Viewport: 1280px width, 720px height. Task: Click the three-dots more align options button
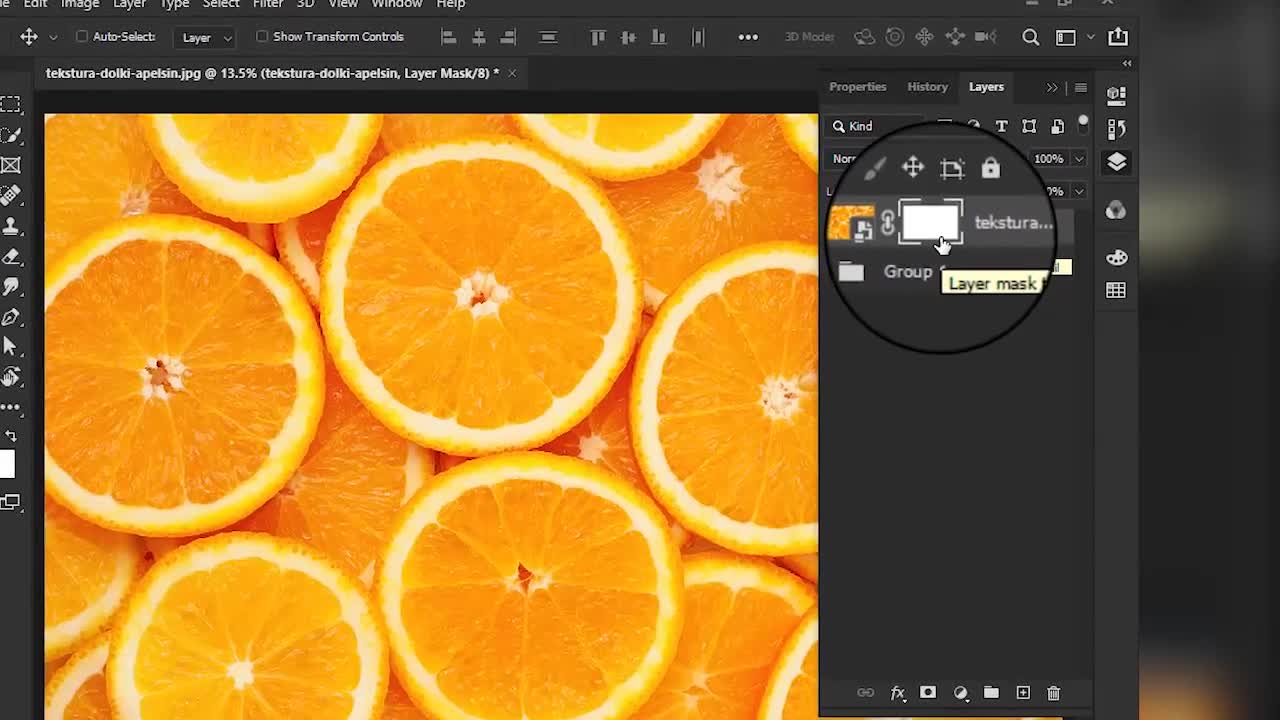coord(748,37)
